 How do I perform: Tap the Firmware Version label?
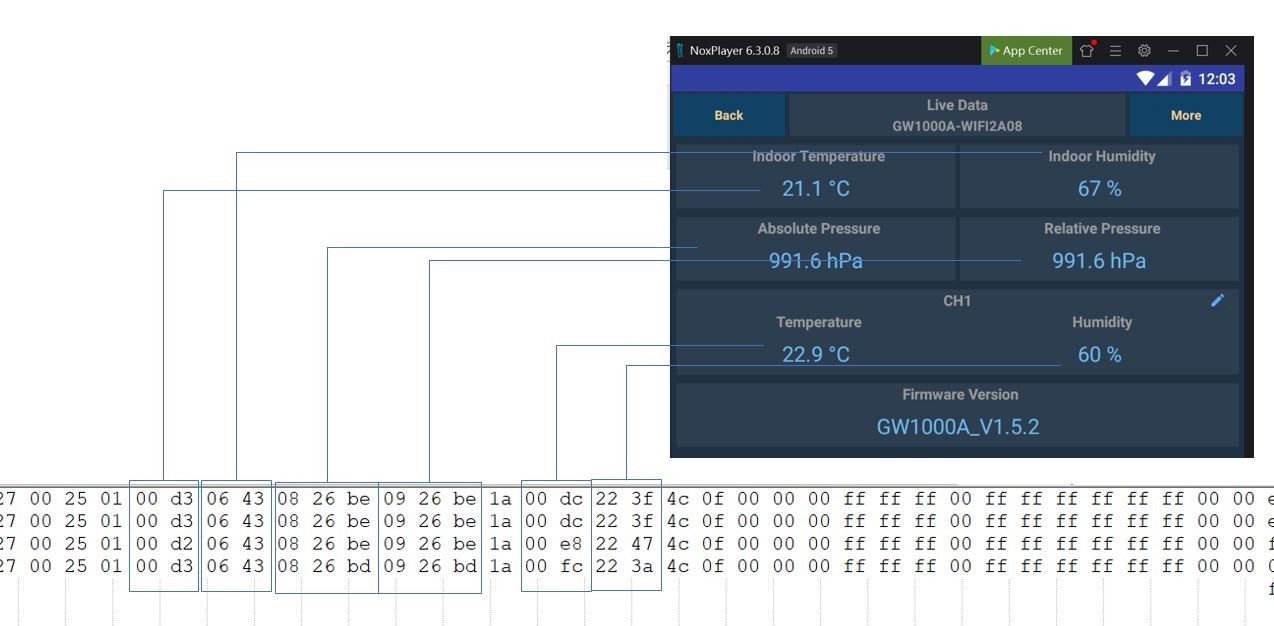pos(960,394)
